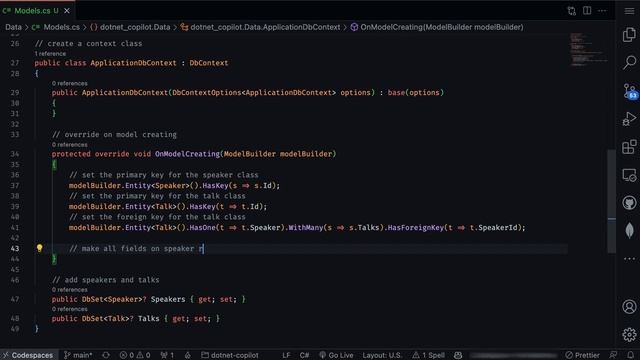Viewport: 640px width, 360px height.
Task: Click comment '// override on model creating'
Action: tap(114, 135)
